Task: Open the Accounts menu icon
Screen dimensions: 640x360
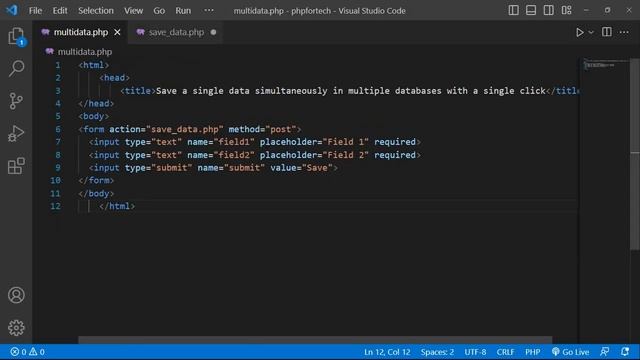Action: 16,295
